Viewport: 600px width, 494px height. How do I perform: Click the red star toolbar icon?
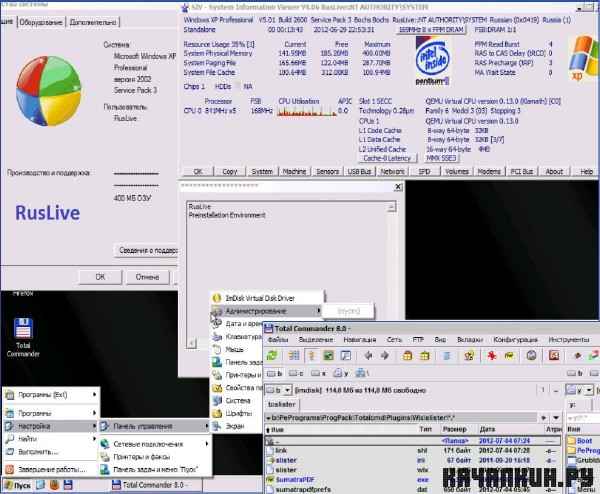[x=491, y=355]
